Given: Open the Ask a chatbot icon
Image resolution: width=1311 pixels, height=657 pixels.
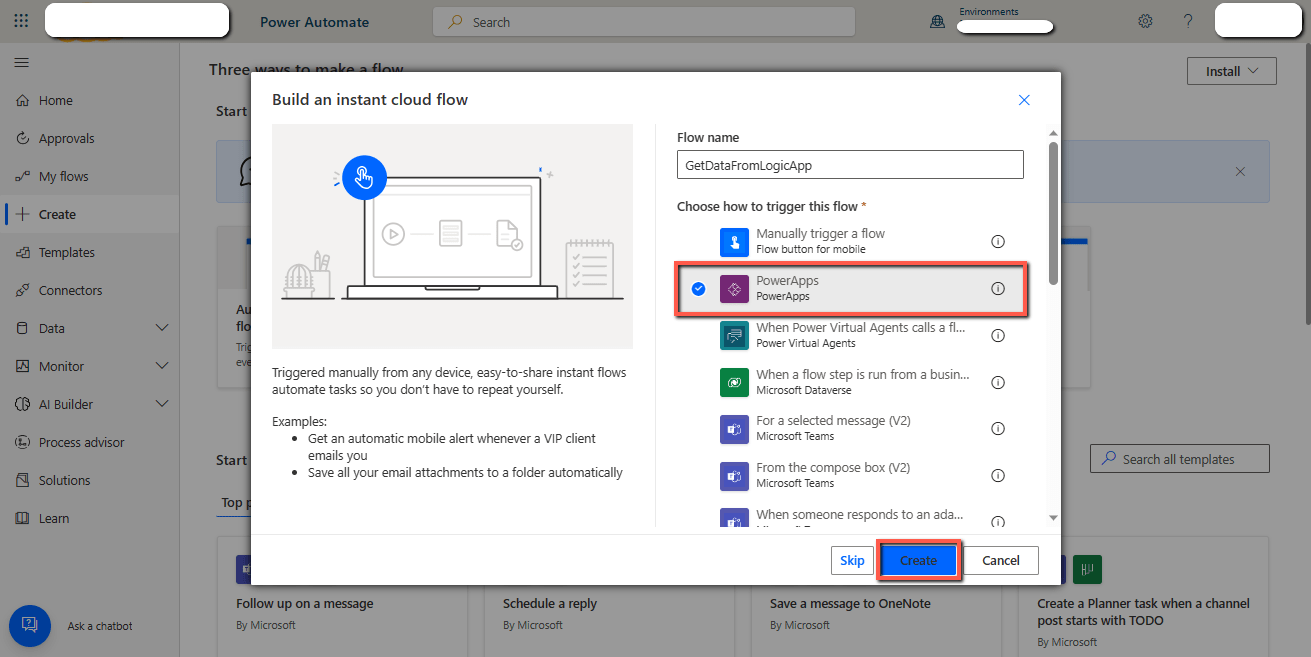Looking at the screenshot, I should (x=30, y=625).
